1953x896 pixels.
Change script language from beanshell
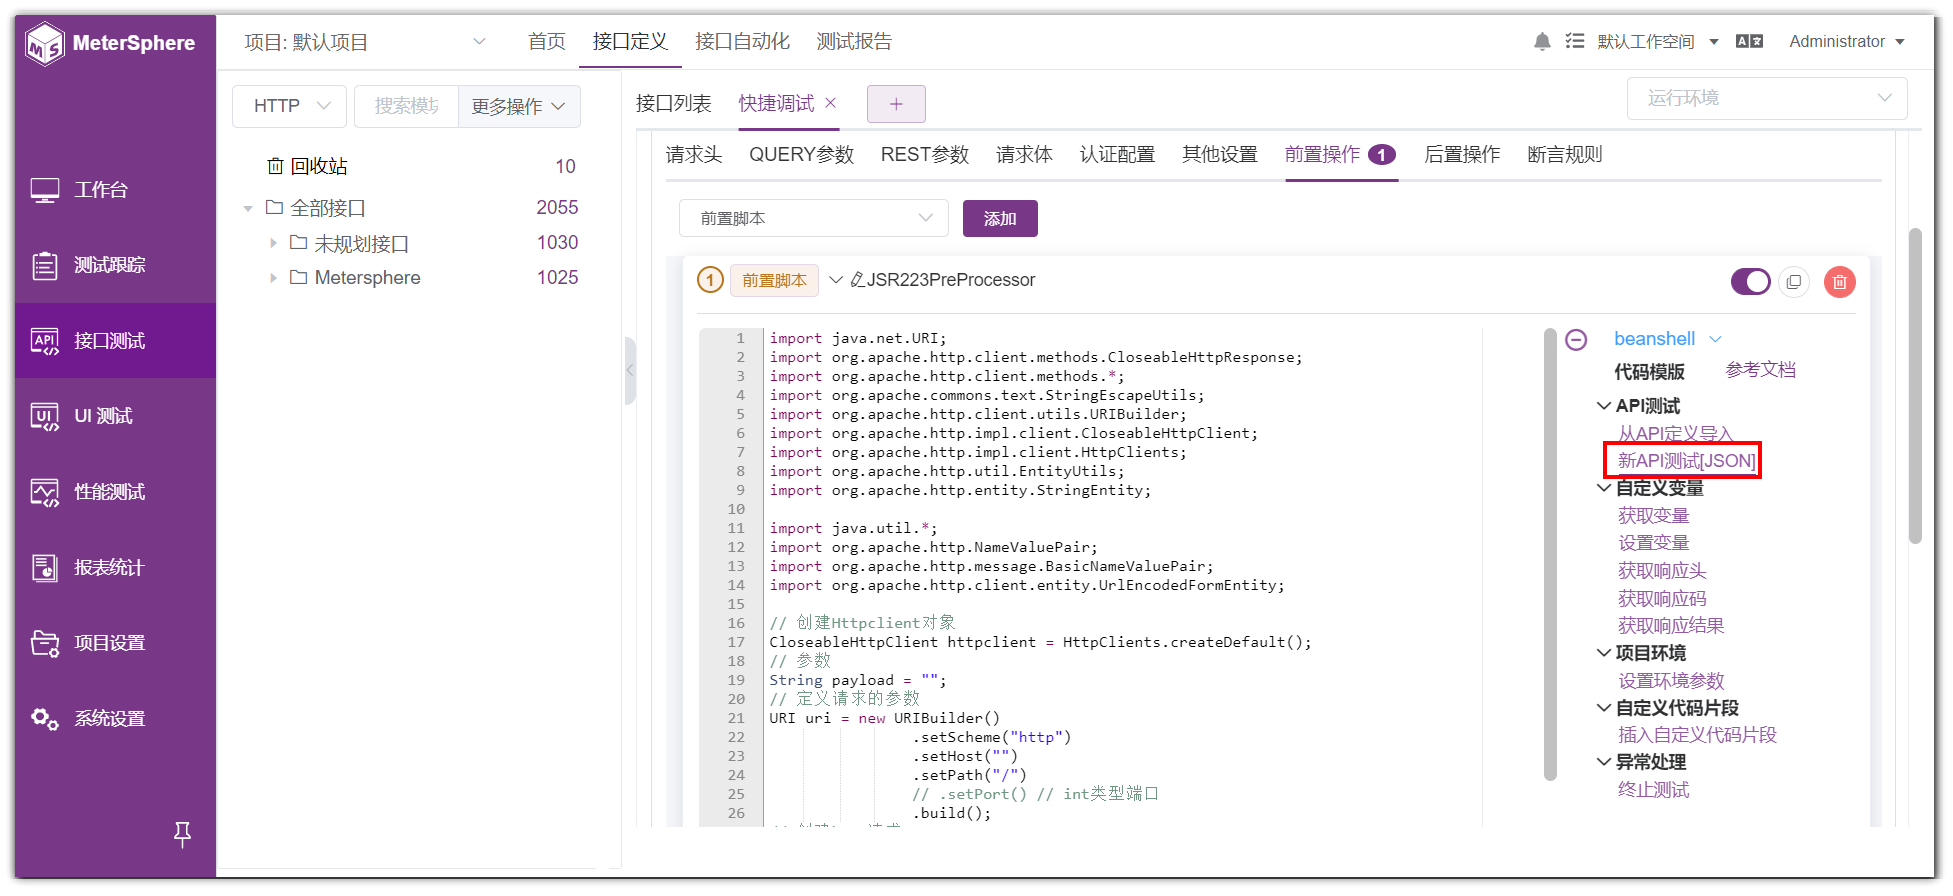pos(1667,339)
